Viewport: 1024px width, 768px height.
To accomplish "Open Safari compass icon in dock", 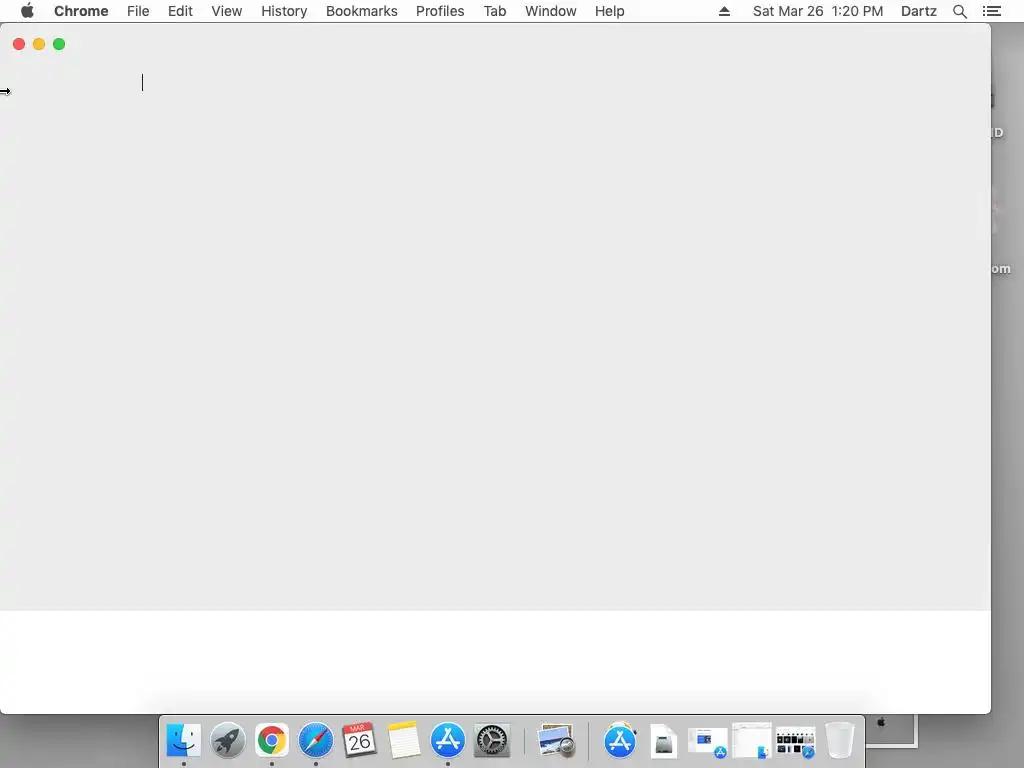I will tap(315, 741).
